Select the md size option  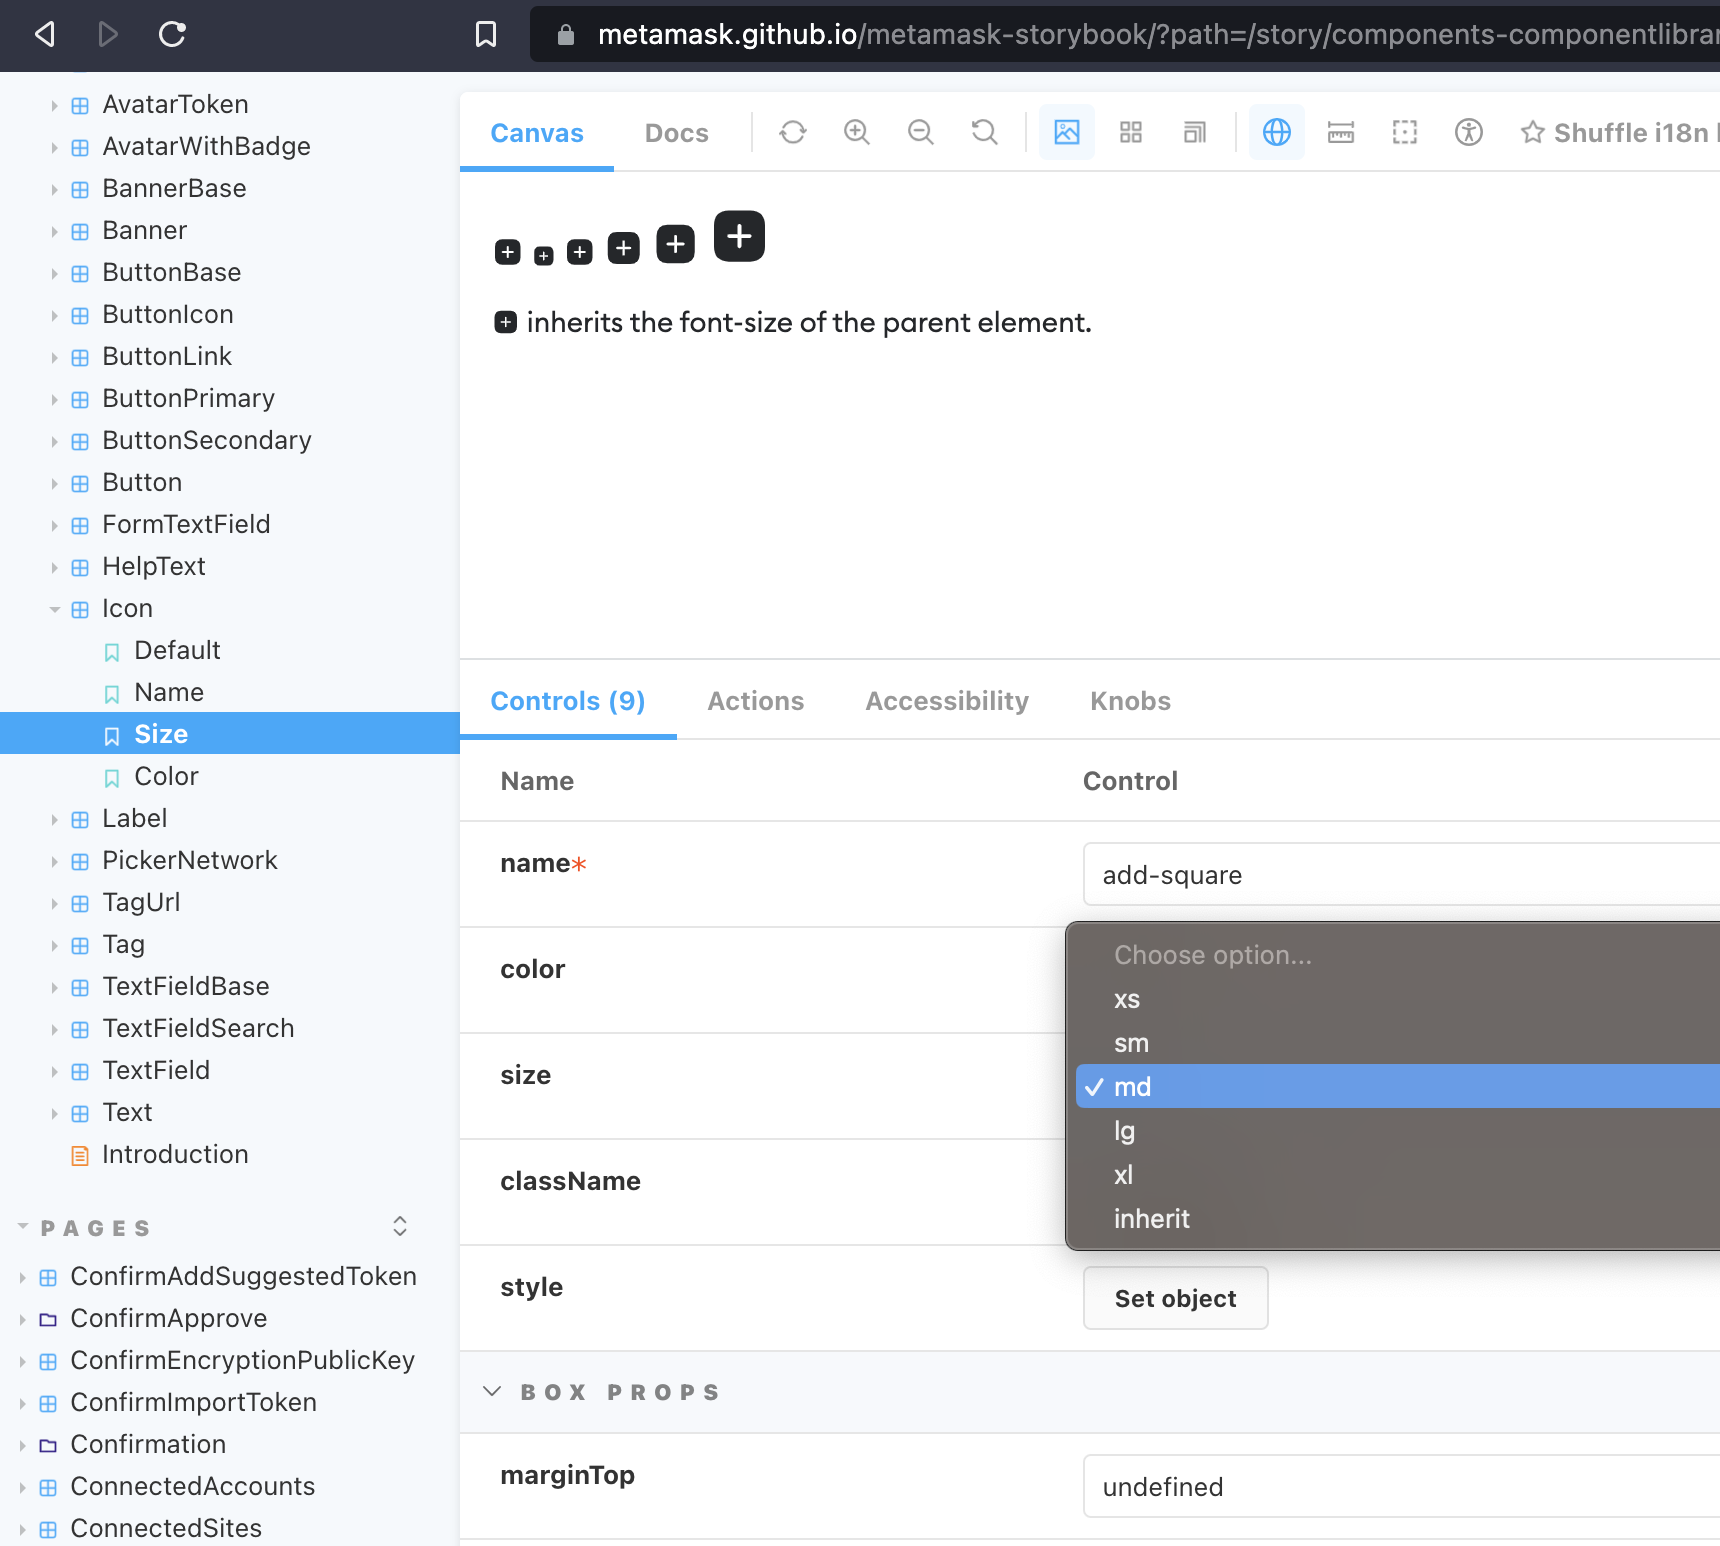(x=1134, y=1087)
